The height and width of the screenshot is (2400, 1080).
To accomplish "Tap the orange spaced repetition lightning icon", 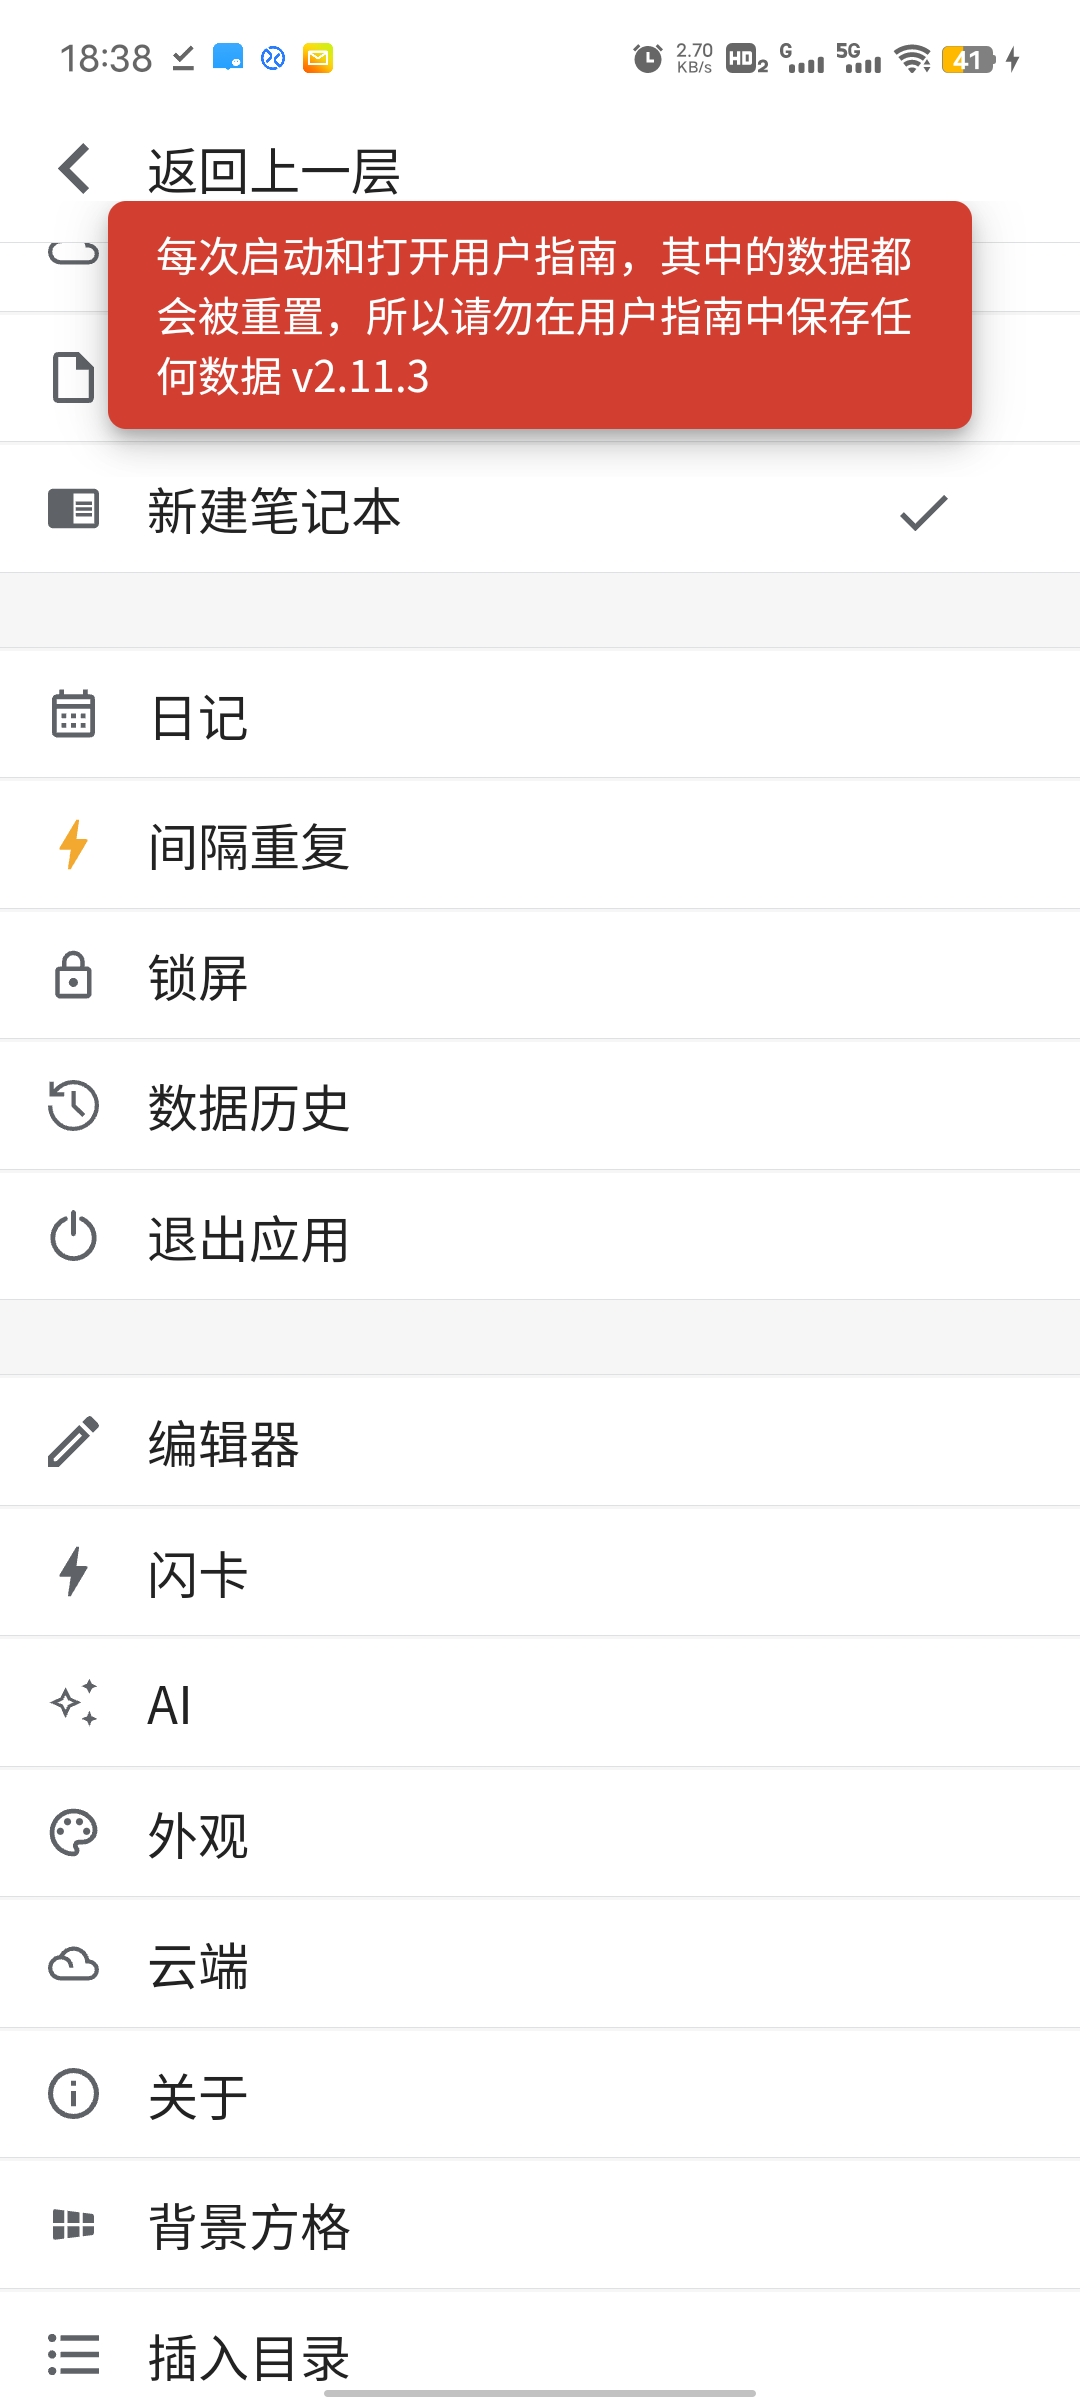I will (73, 845).
